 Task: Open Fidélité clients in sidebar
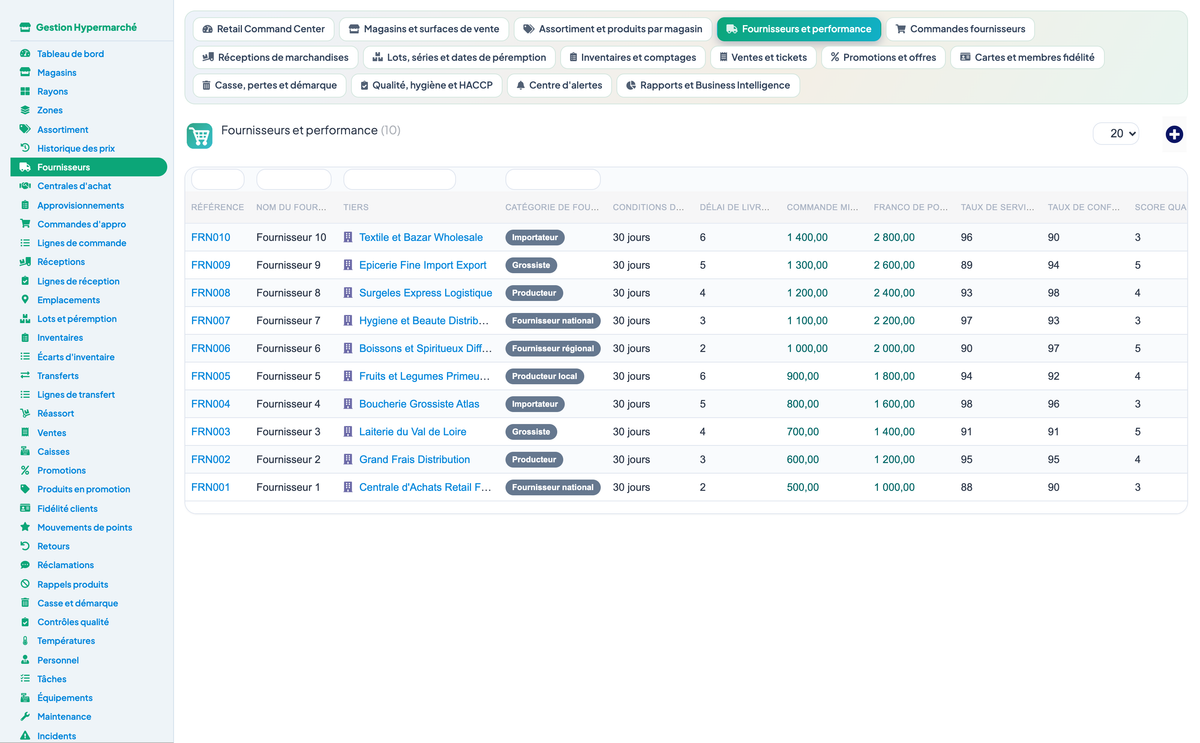(x=68, y=508)
